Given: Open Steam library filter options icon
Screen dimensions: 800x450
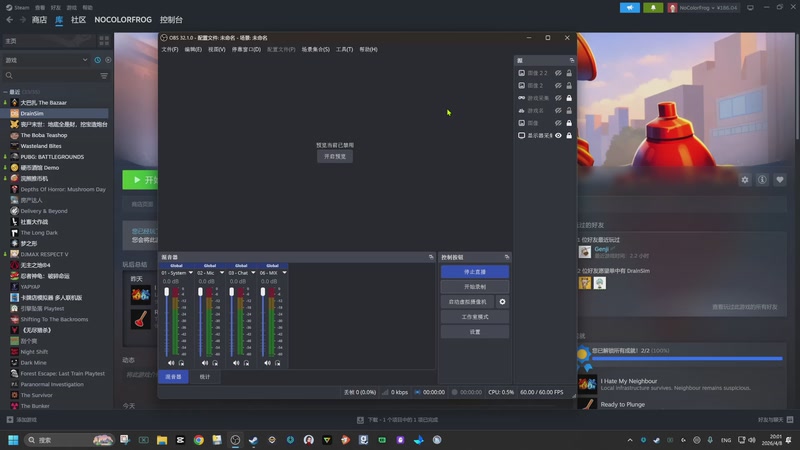Looking at the screenshot, I should (104, 76).
